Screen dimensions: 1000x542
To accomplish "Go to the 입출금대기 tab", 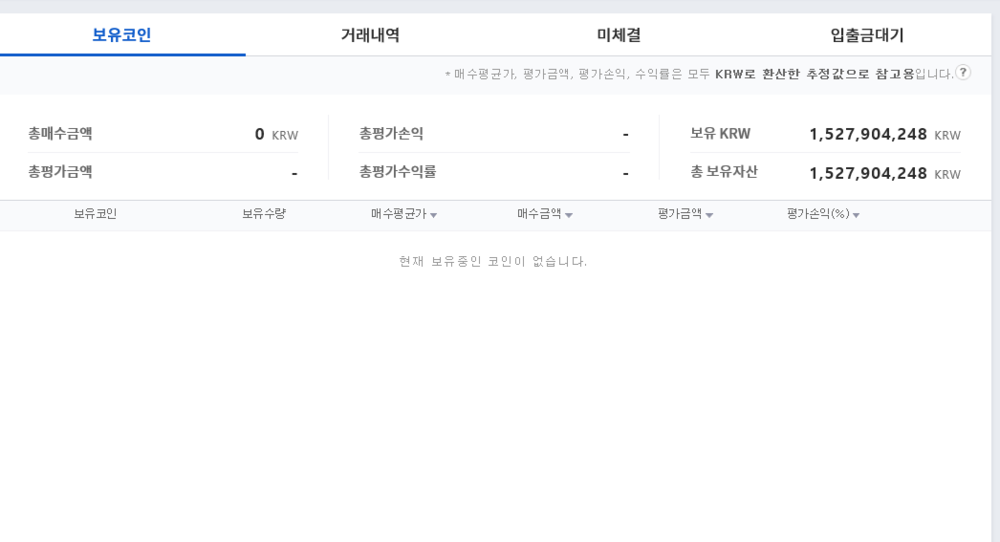I will (867, 36).
